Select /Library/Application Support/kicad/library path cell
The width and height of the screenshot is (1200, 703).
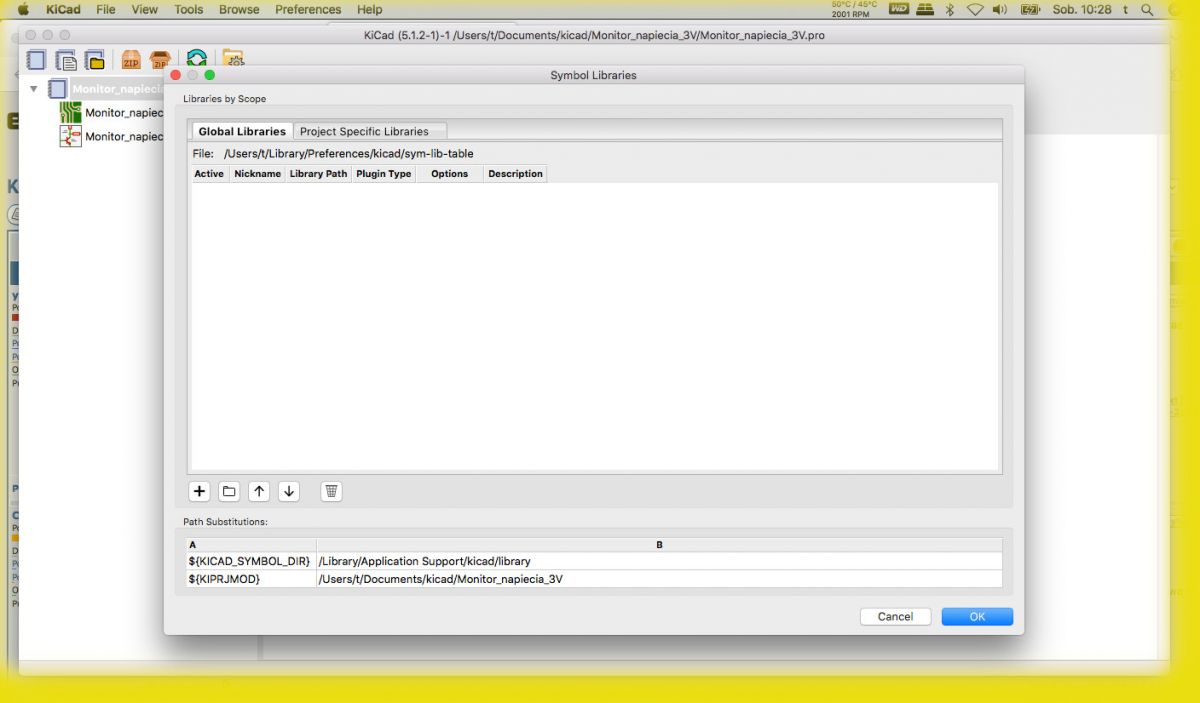pyautogui.click(x=659, y=561)
